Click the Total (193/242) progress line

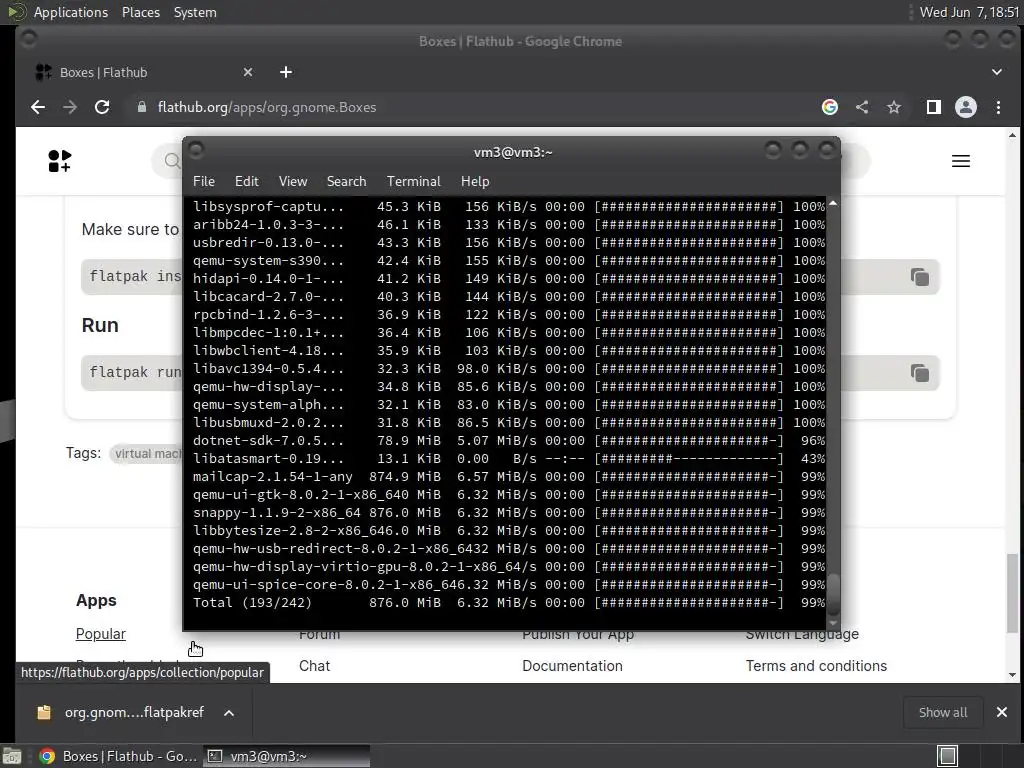(x=509, y=603)
